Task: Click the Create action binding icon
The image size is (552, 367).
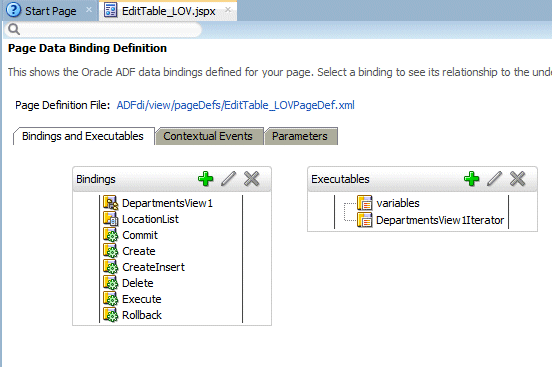Action: tap(111, 251)
